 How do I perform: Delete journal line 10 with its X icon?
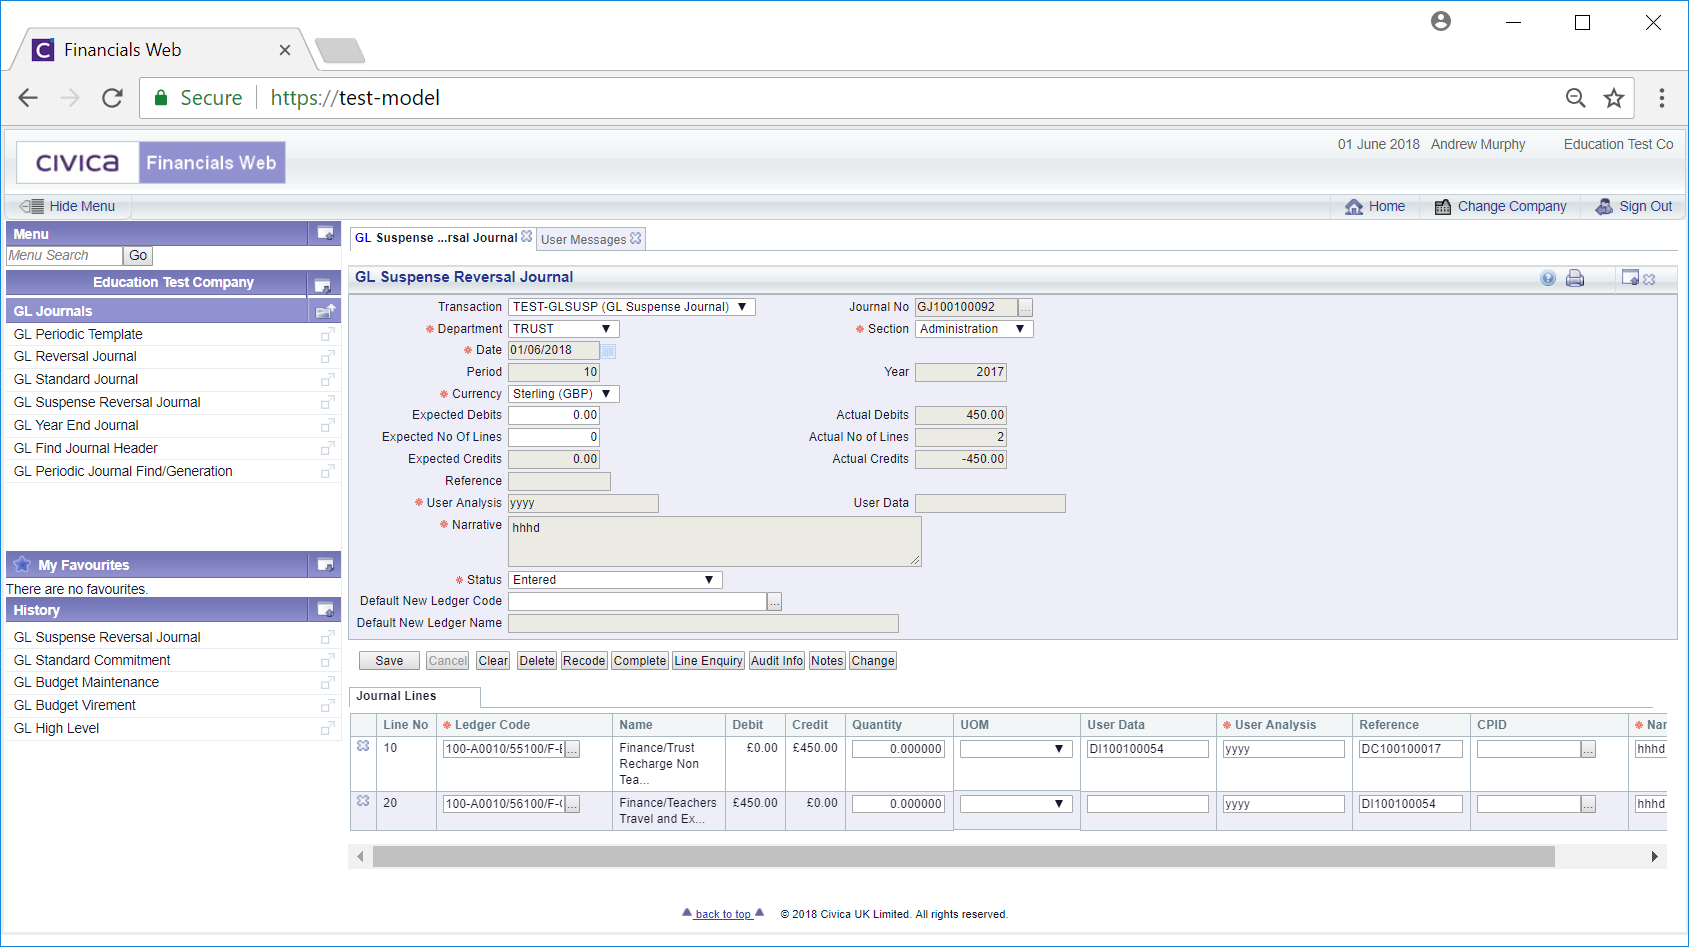pos(363,746)
